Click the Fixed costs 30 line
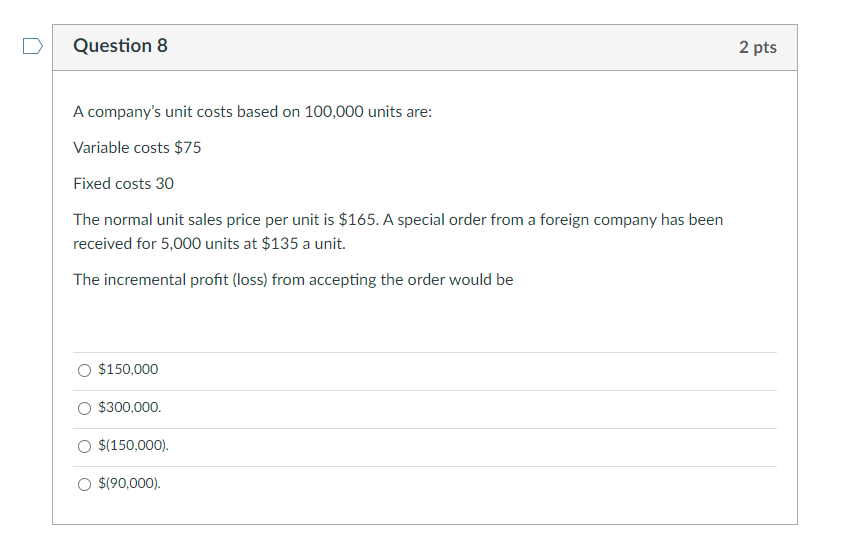856x555 pixels. 123,184
